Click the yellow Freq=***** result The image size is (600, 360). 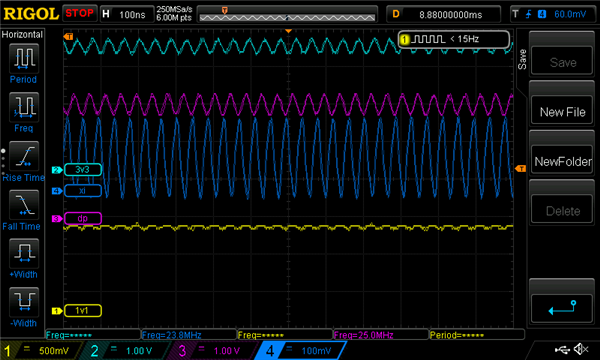[x=261, y=335]
